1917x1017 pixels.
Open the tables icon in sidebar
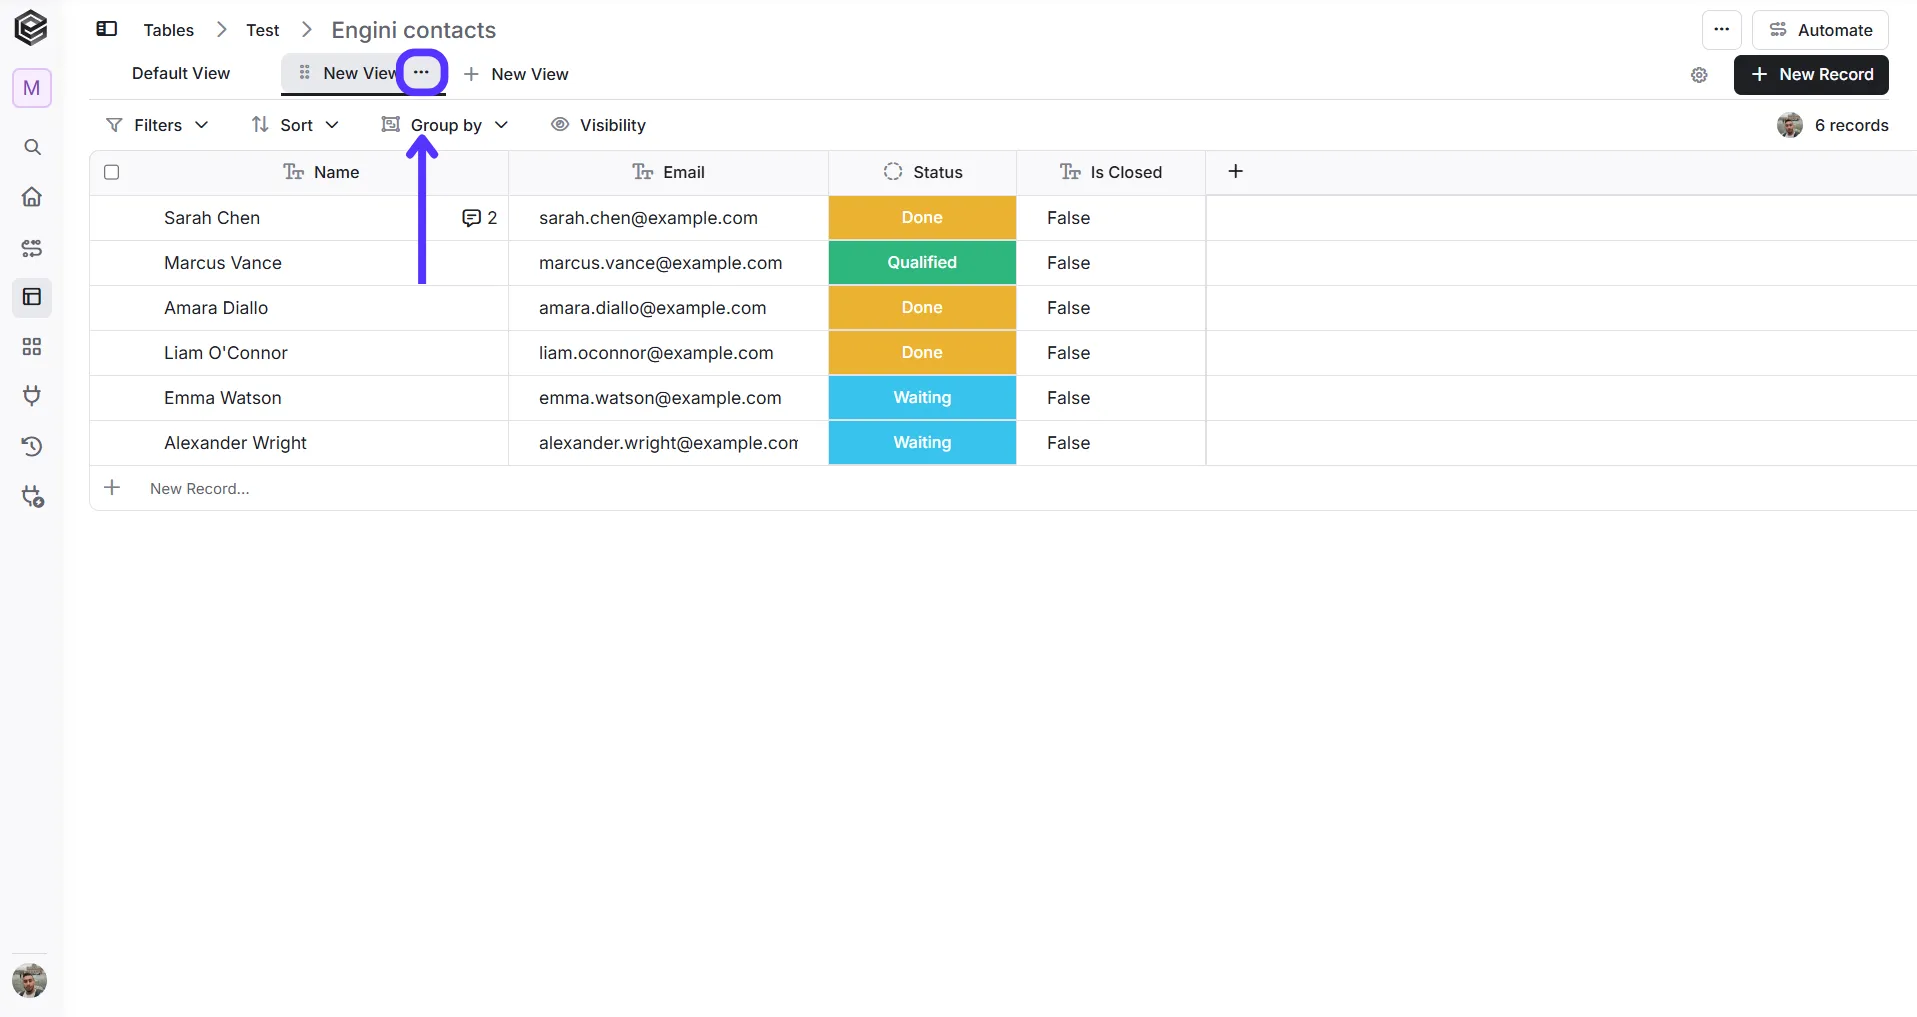point(32,297)
